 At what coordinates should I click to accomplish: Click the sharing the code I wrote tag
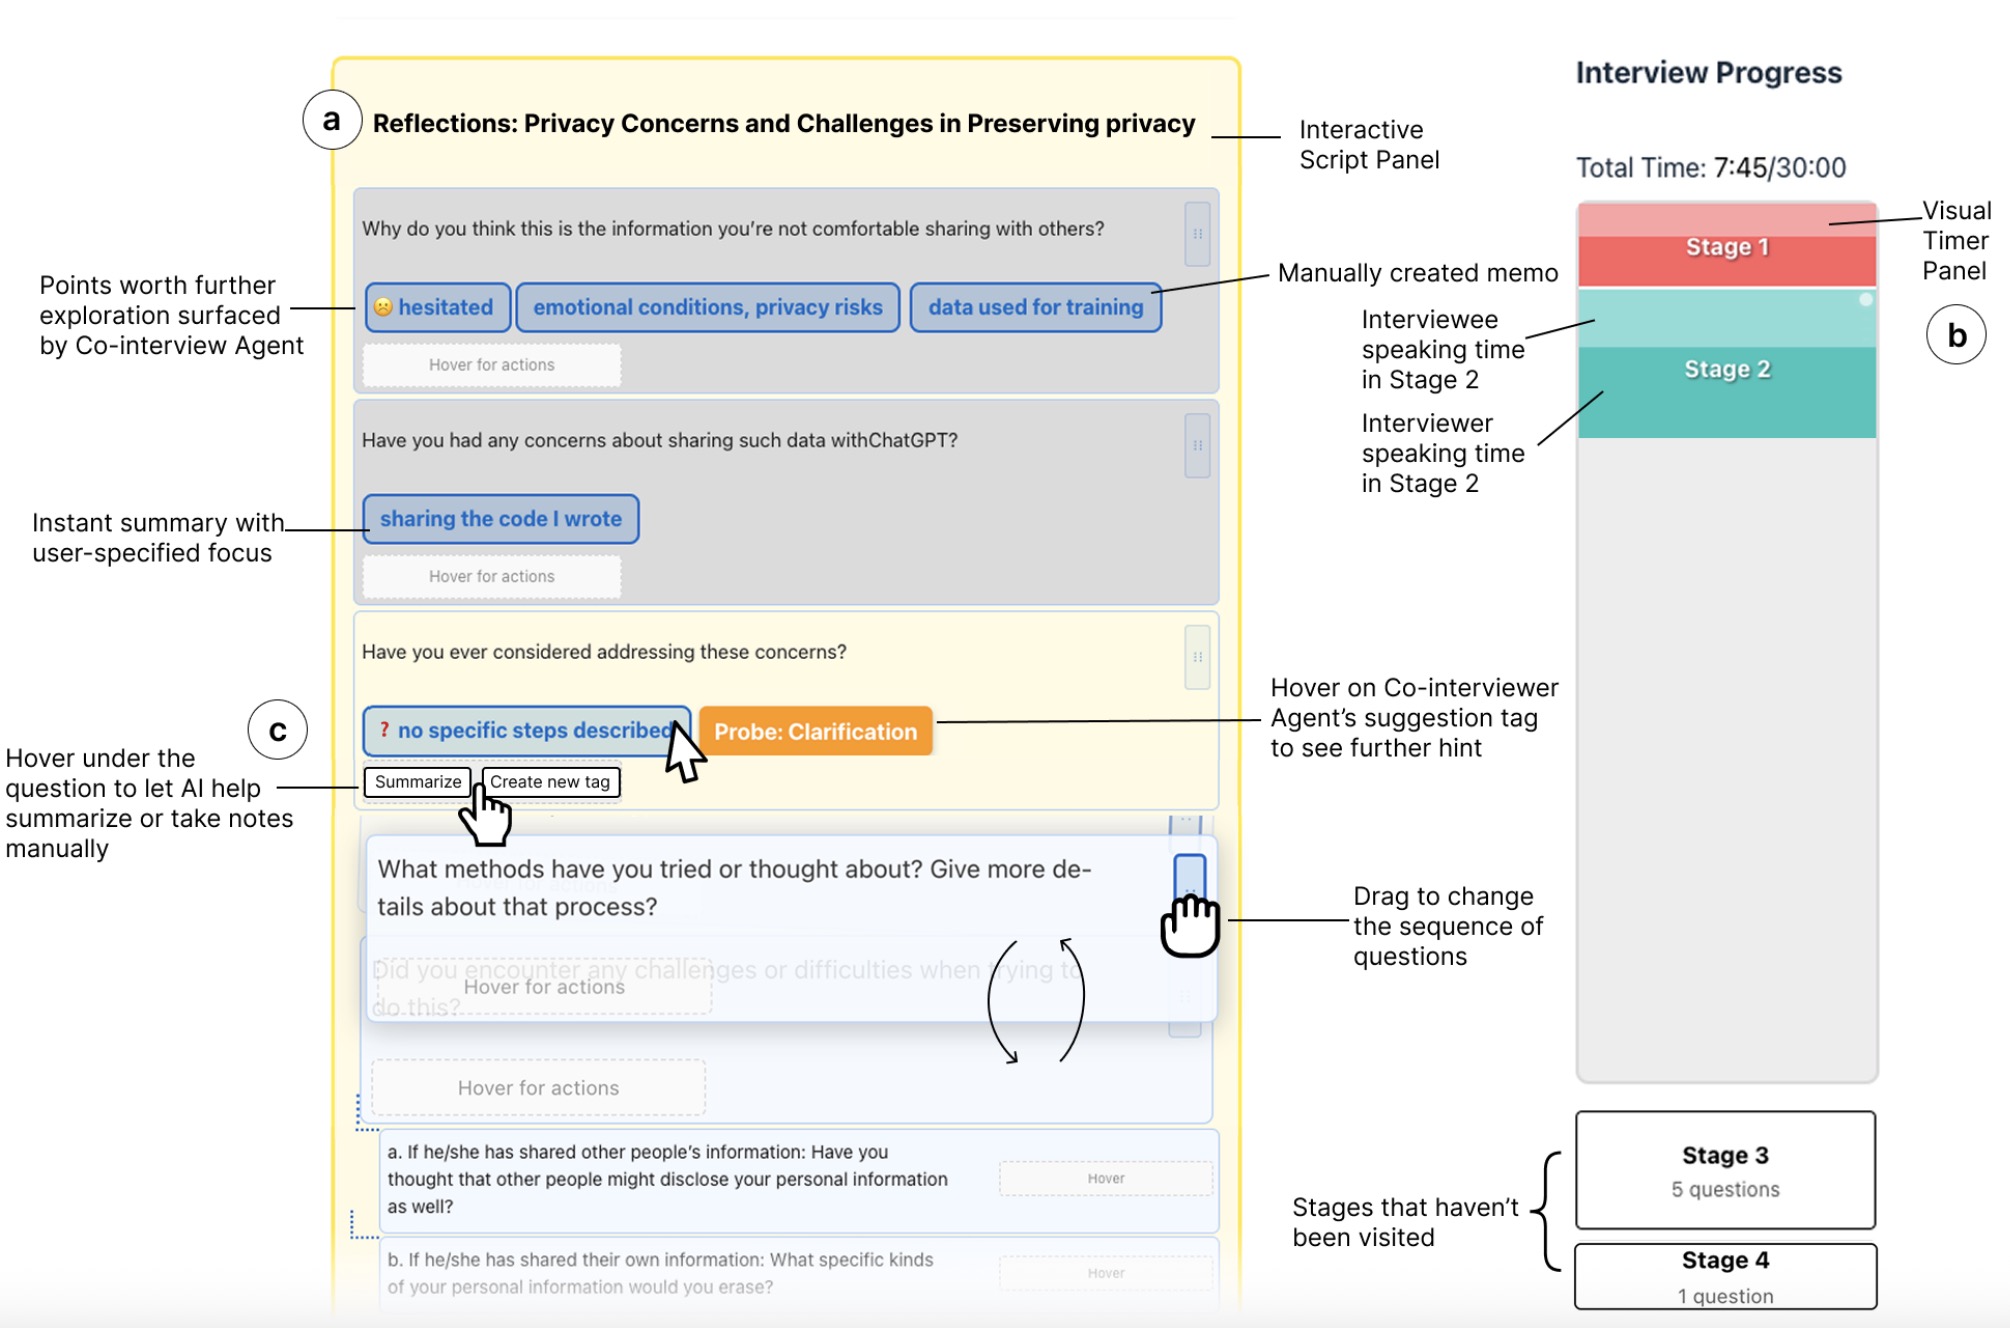pyautogui.click(x=500, y=519)
